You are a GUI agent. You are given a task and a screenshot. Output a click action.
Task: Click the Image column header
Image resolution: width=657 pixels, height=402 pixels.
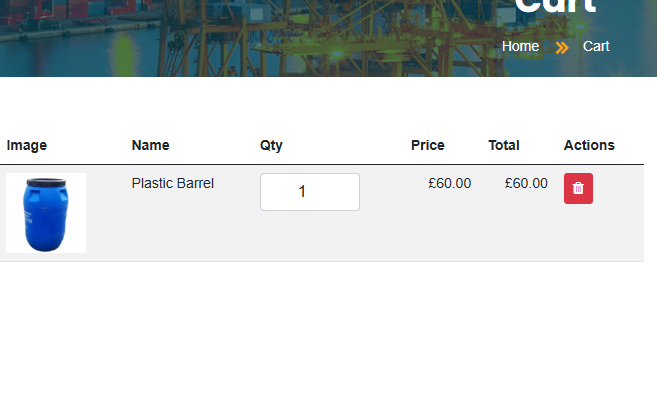27,145
